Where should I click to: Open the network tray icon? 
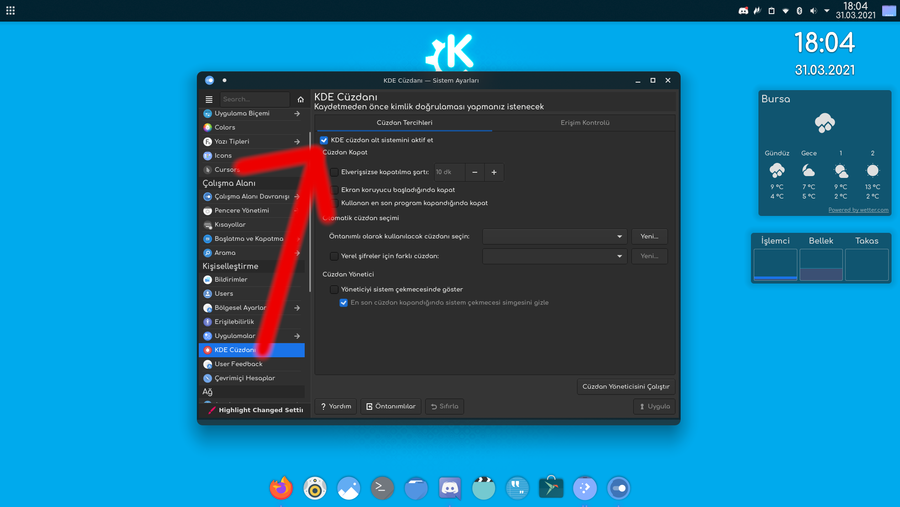click(785, 10)
